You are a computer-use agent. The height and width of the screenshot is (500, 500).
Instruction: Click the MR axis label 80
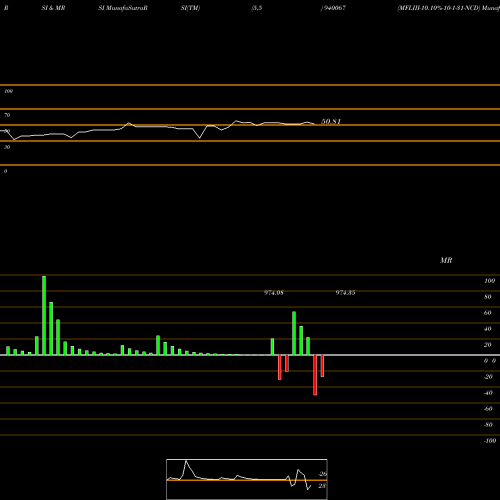click(488, 297)
